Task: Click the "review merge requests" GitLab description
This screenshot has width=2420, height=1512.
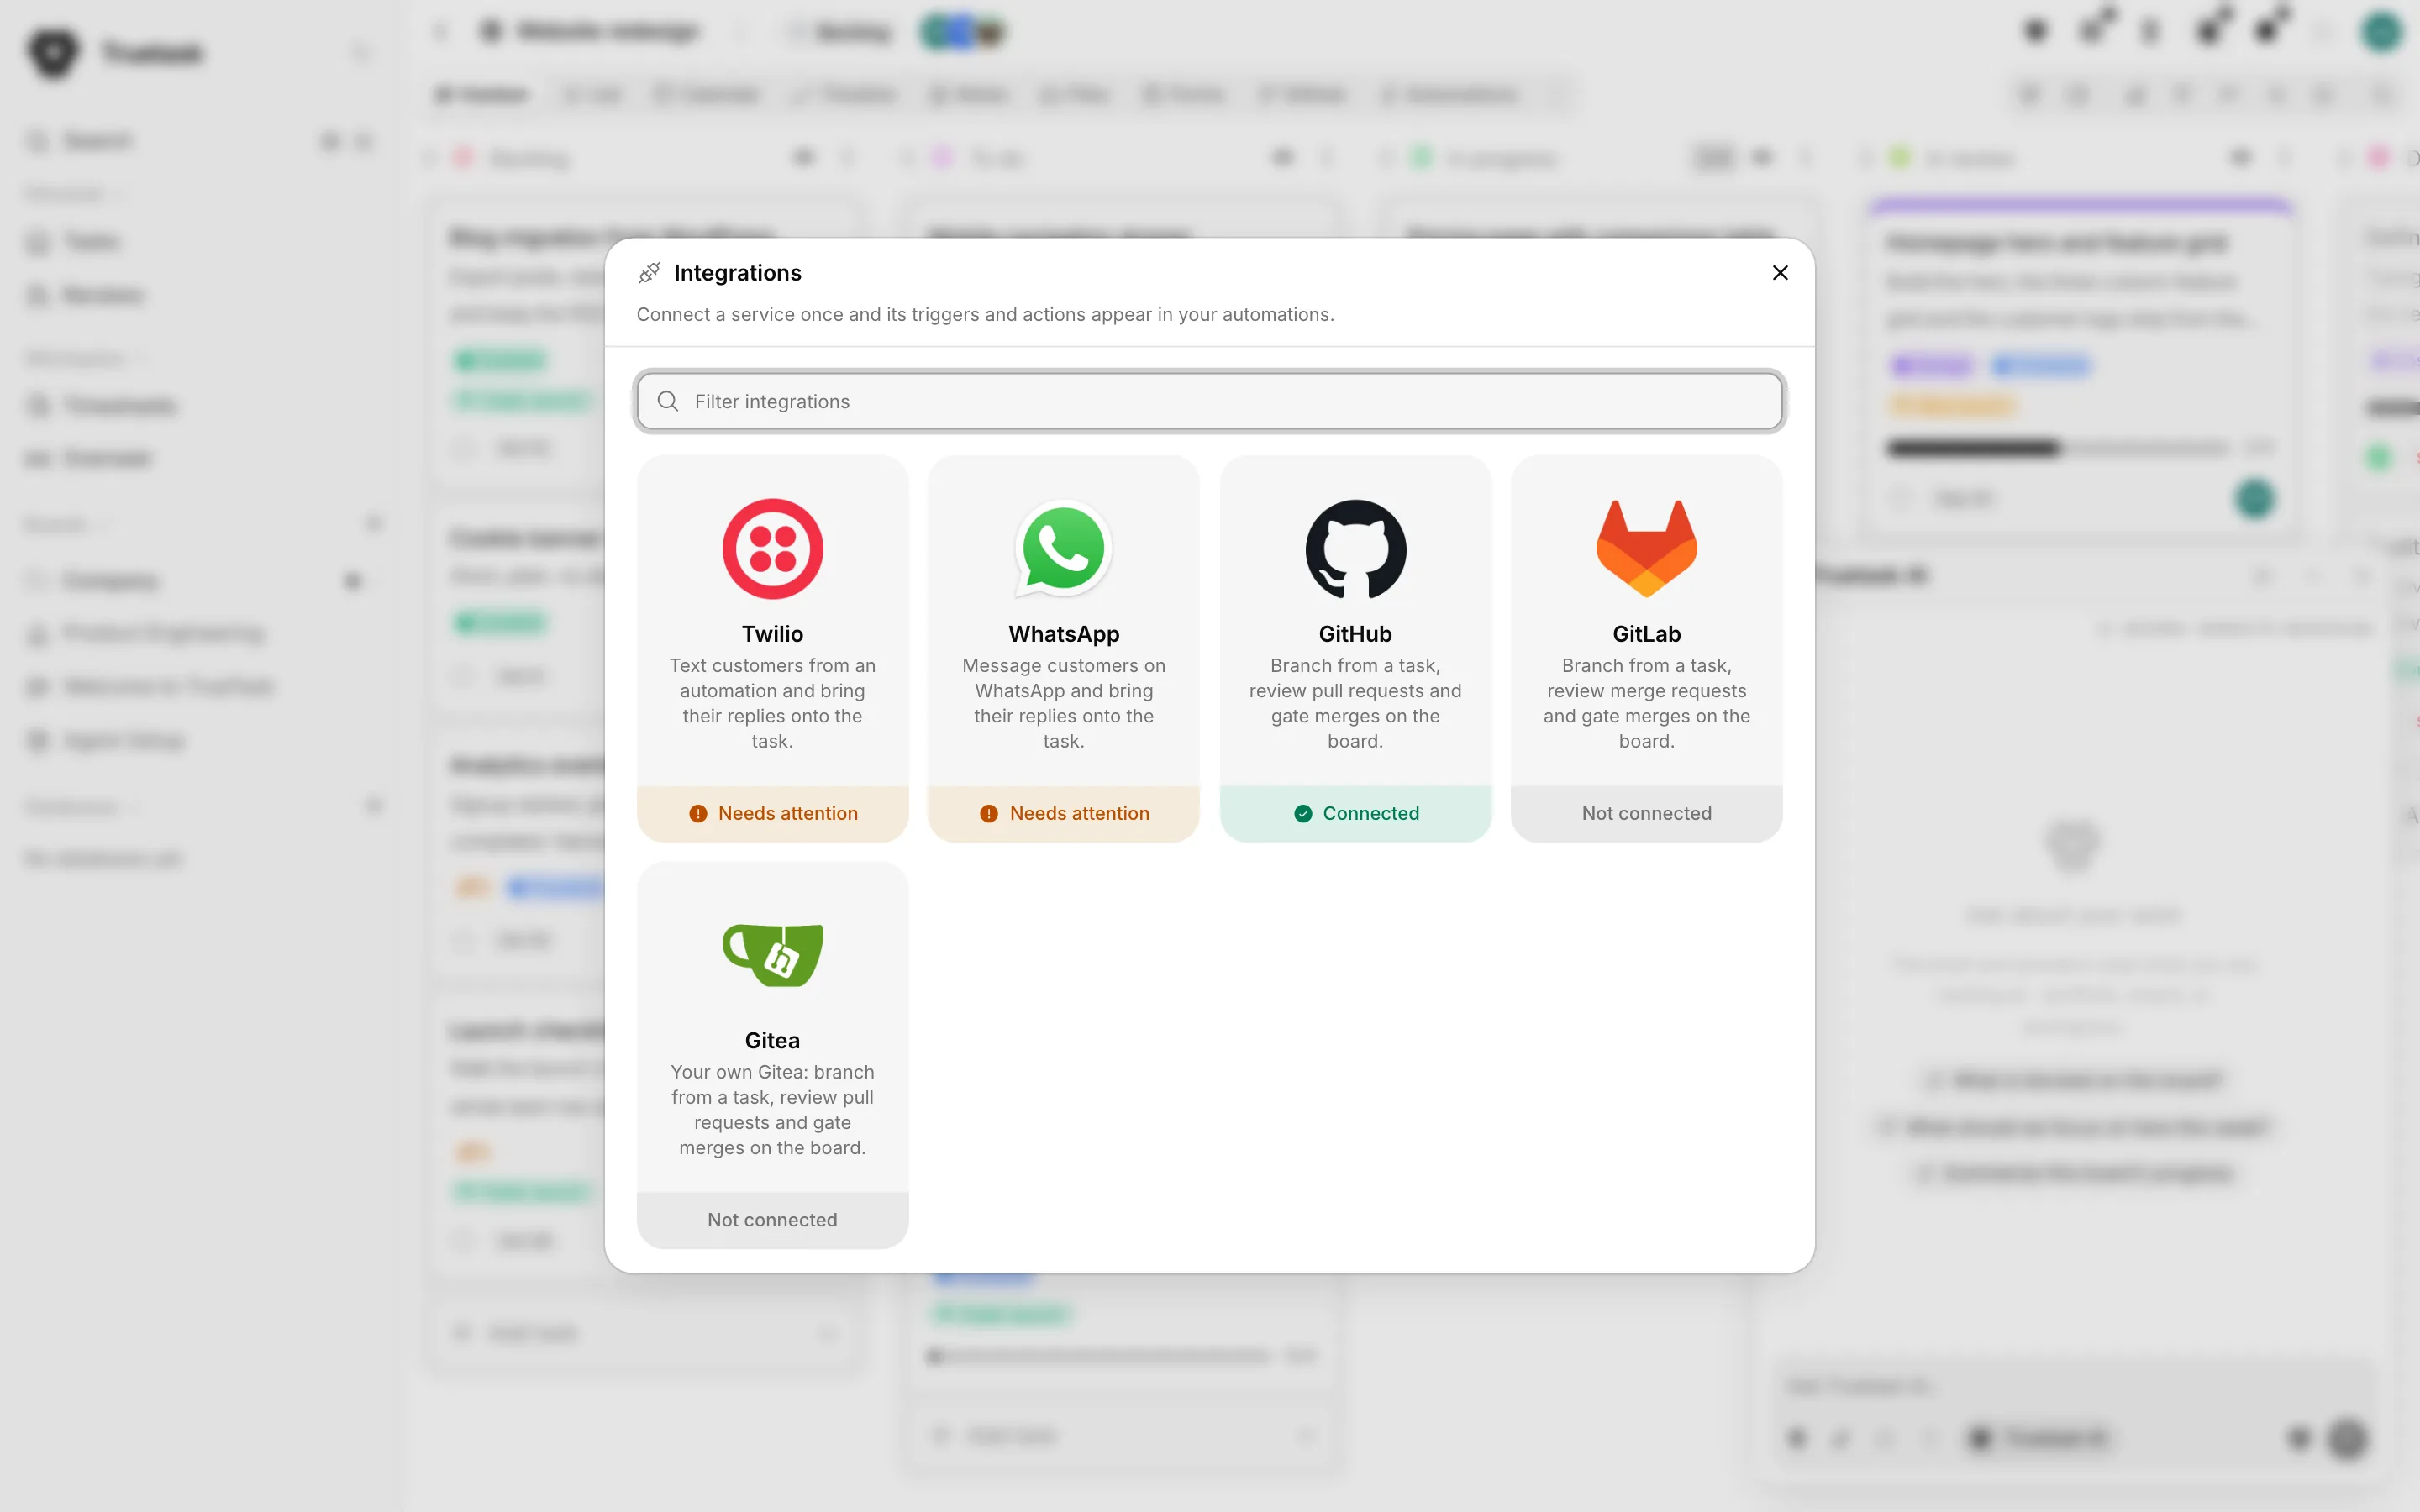Action: click(1646, 703)
